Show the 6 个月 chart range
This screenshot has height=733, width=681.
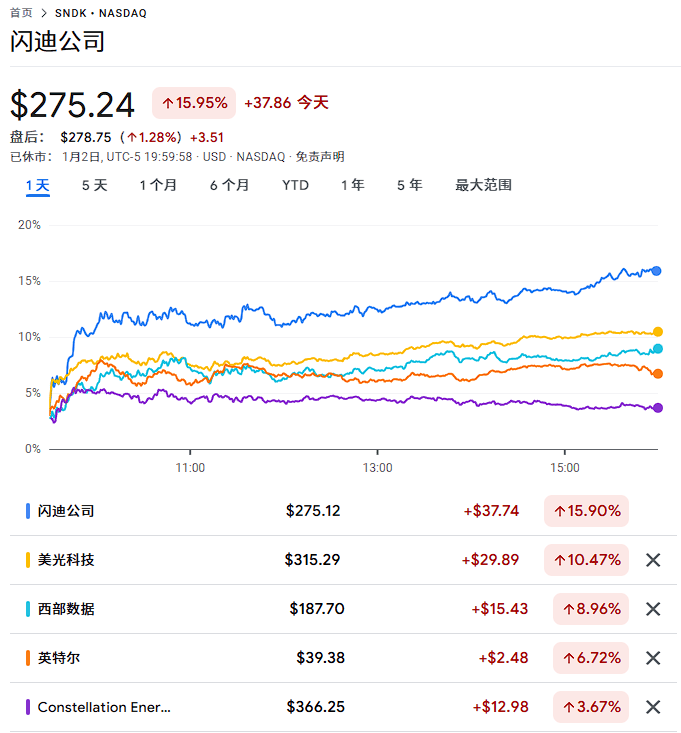pos(229,185)
